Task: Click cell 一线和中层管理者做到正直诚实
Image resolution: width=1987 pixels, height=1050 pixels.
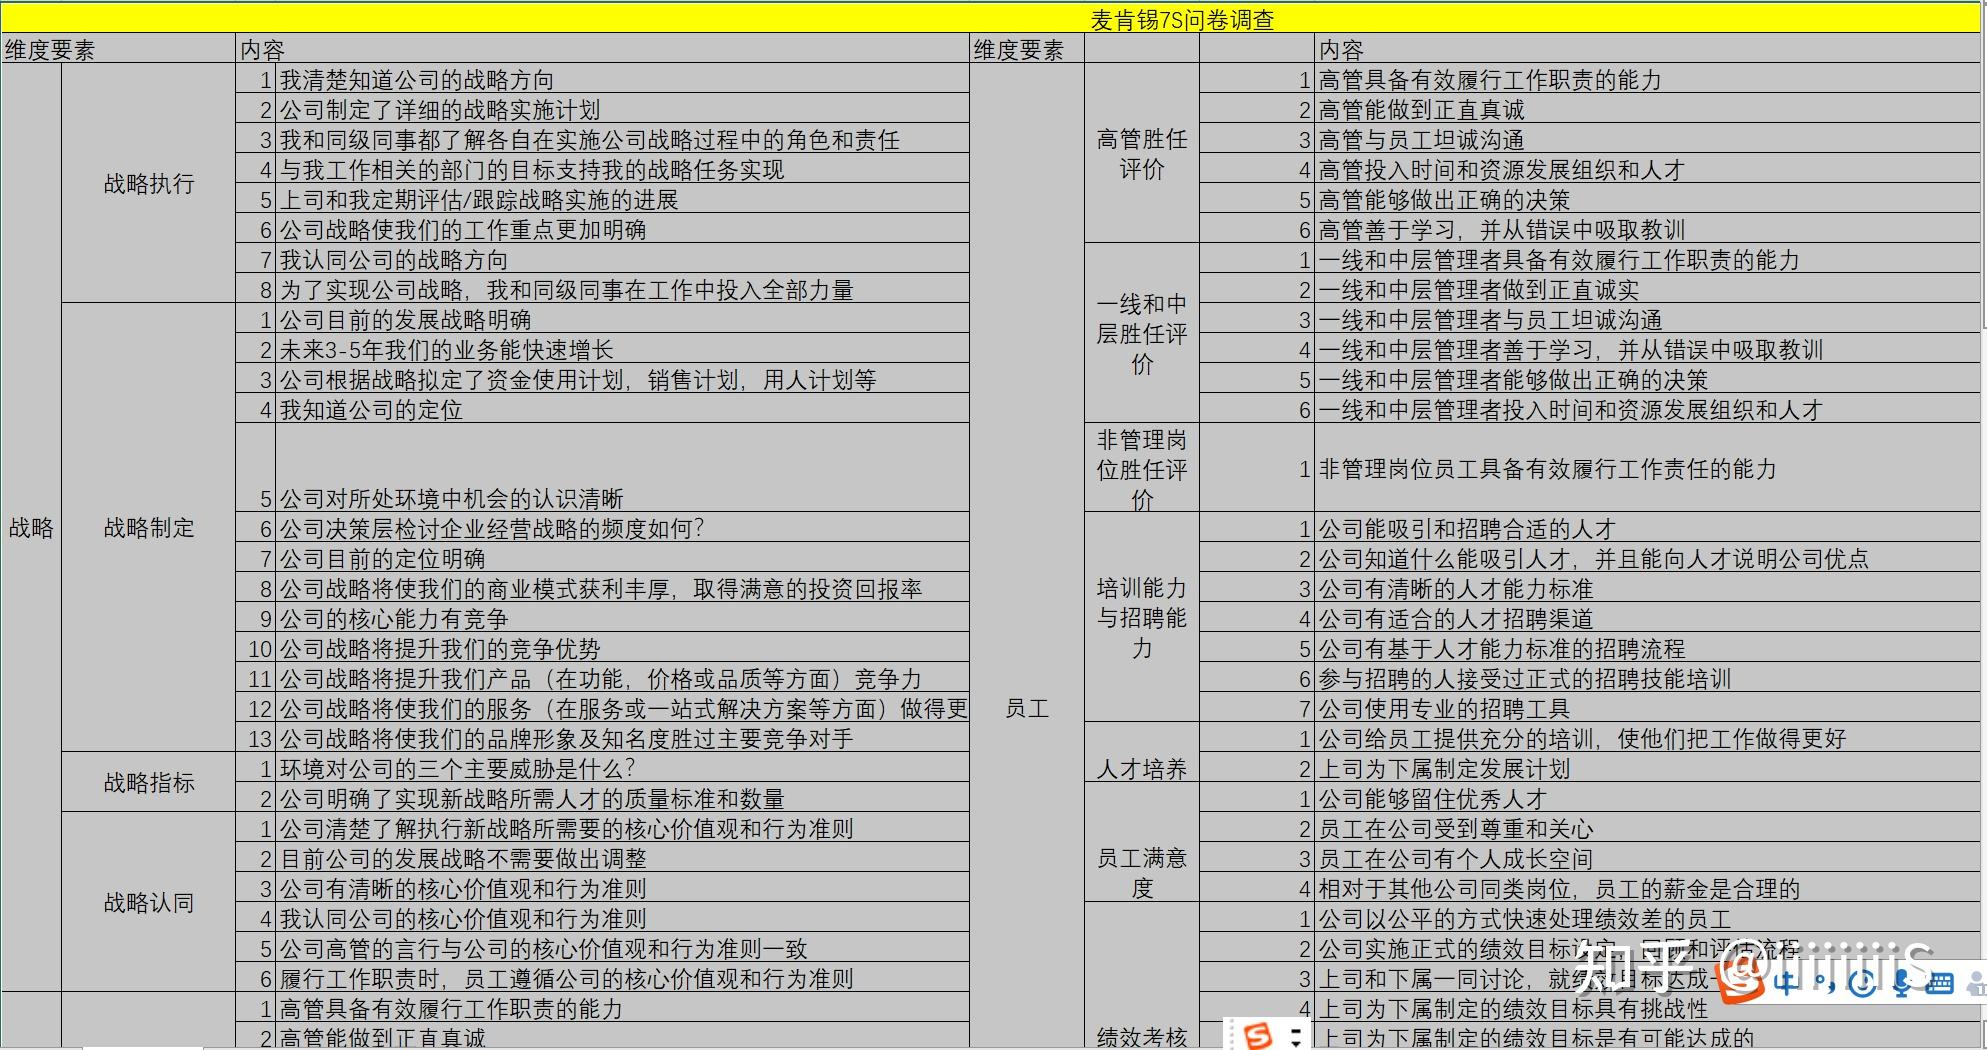Action: pyautogui.click(x=1648, y=290)
